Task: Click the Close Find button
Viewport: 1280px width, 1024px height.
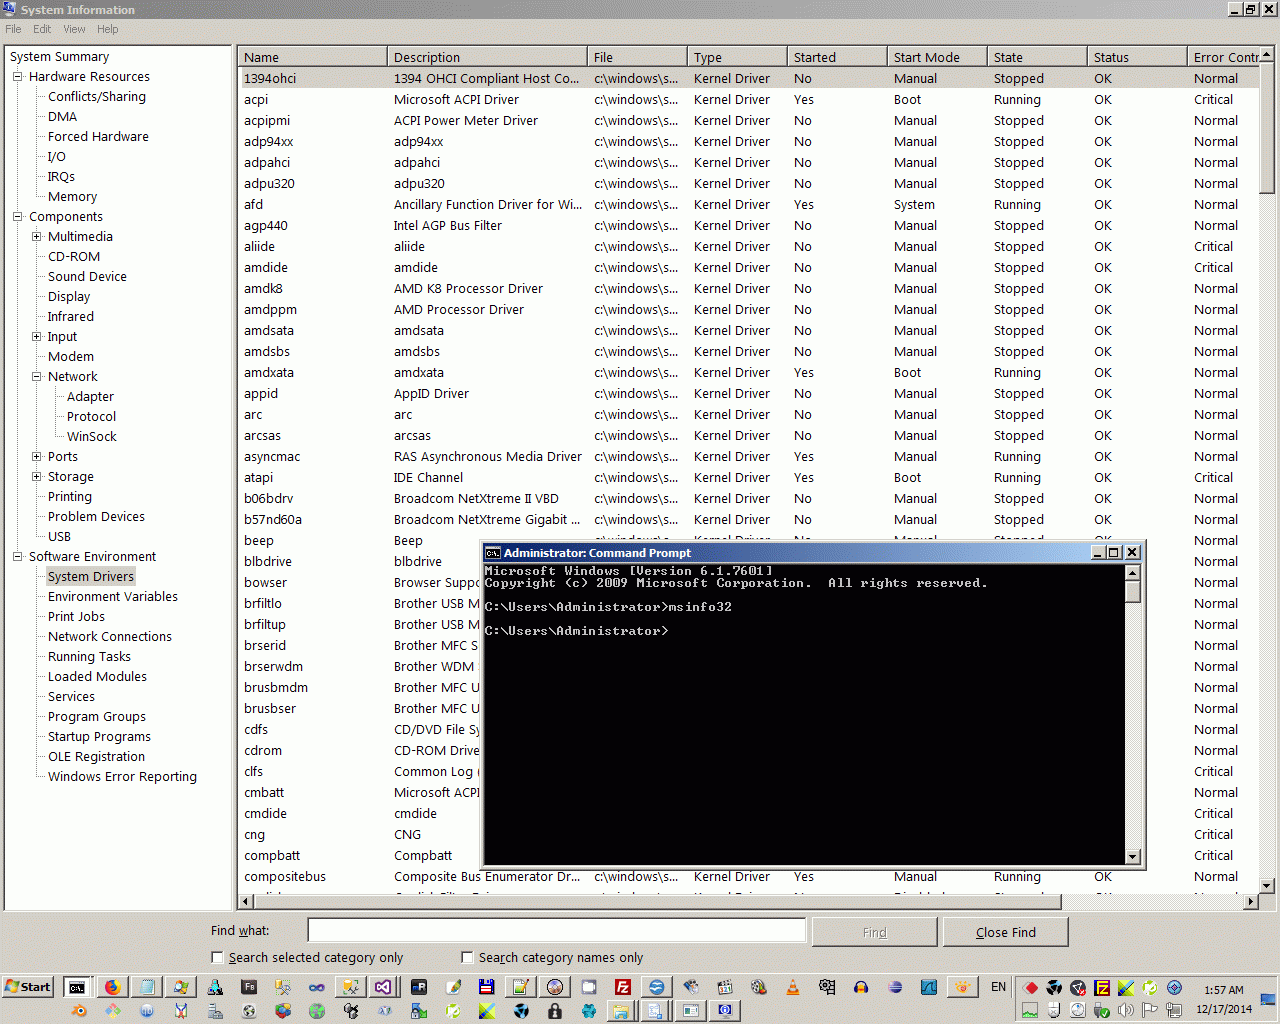Action: pyautogui.click(x=1006, y=932)
